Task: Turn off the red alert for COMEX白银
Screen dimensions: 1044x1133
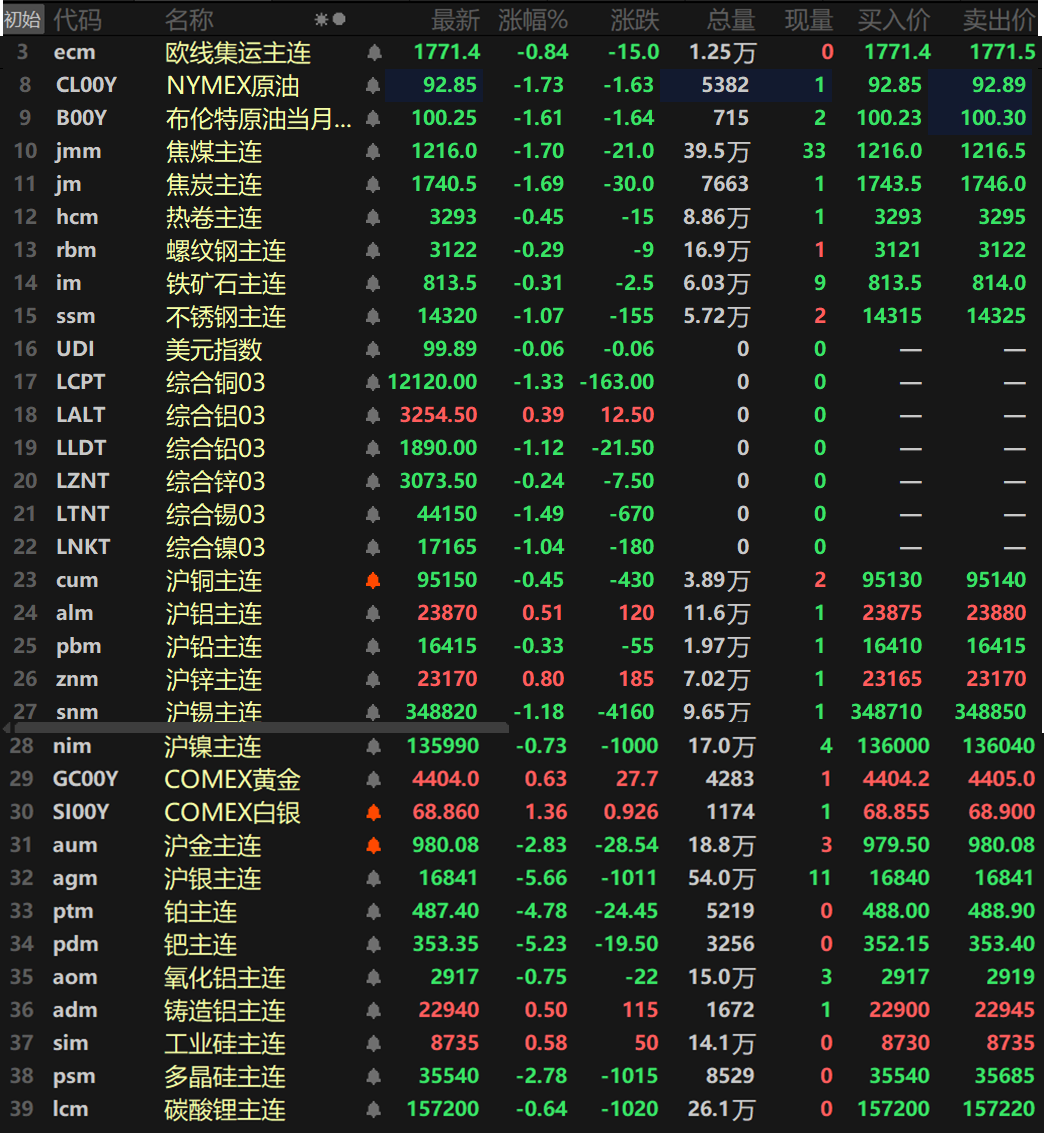Action: [373, 812]
